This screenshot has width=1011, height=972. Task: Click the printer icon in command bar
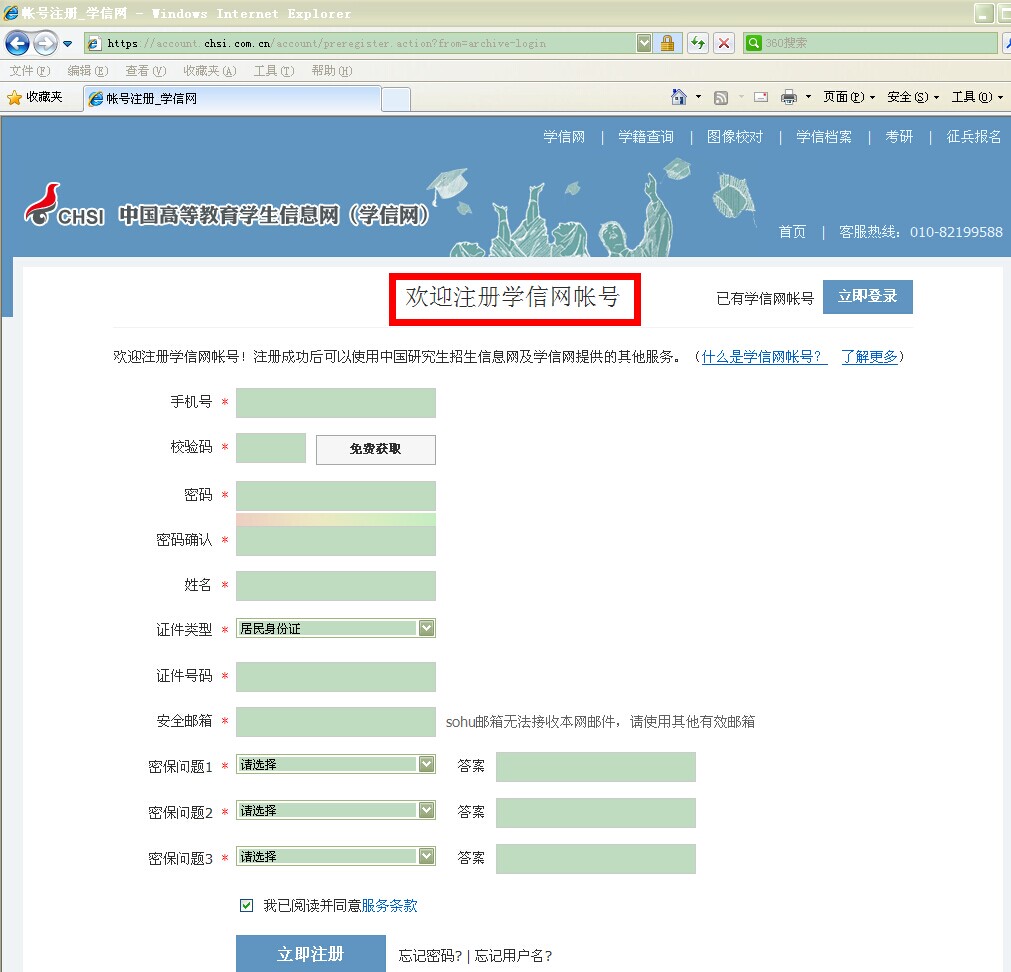point(789,97)
